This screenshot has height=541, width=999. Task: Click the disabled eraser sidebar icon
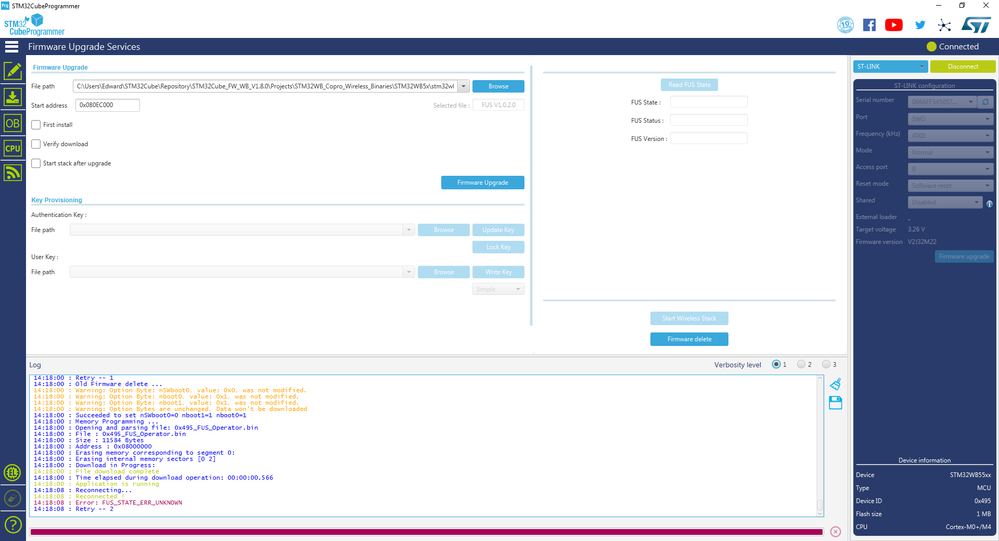click(x=13, y=498)
